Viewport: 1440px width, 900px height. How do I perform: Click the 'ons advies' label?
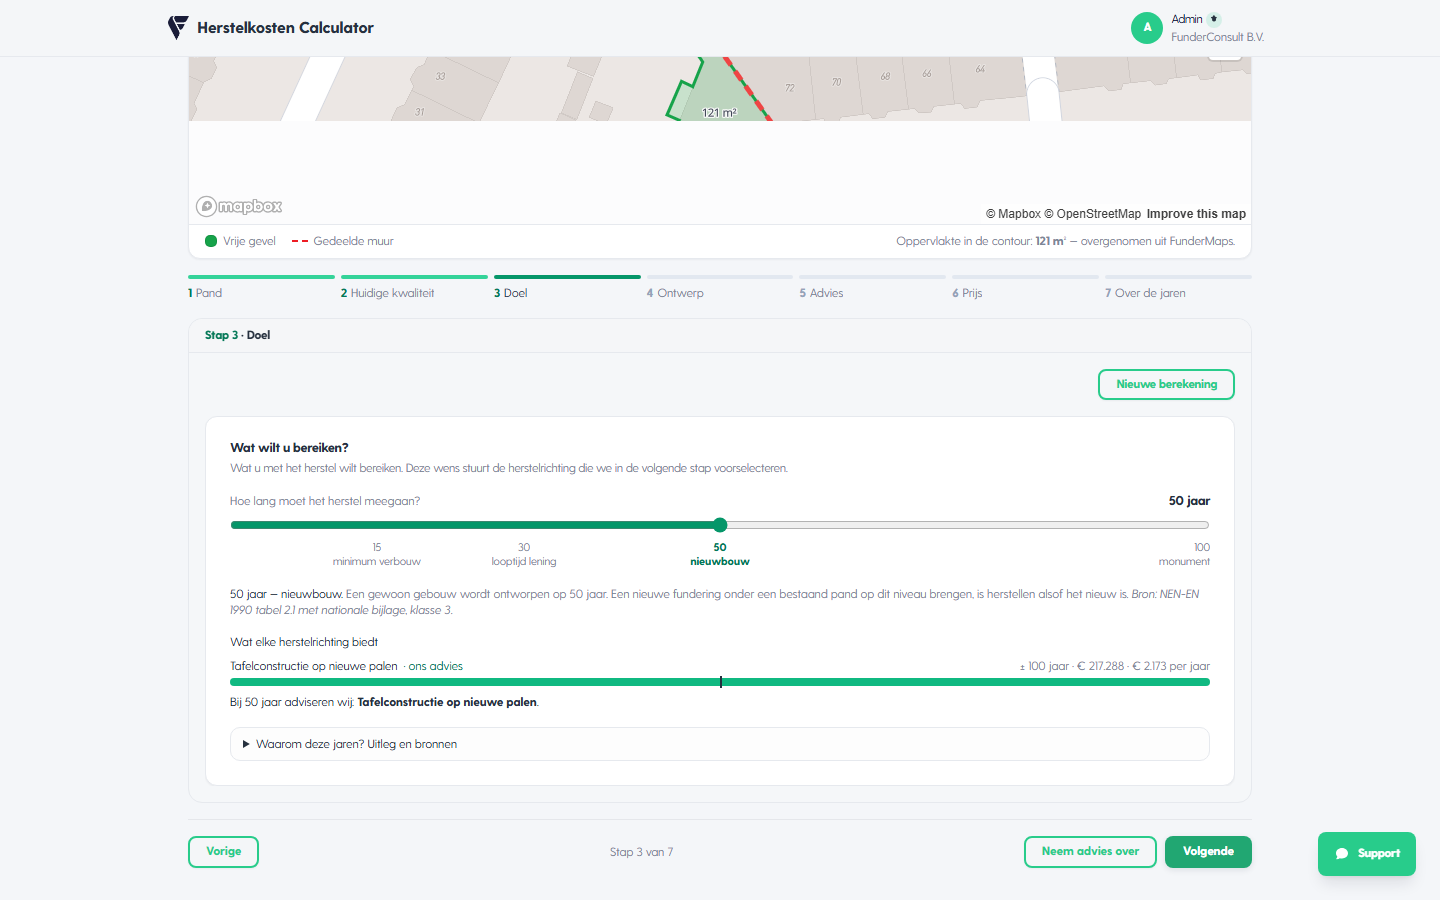[435, 666]
